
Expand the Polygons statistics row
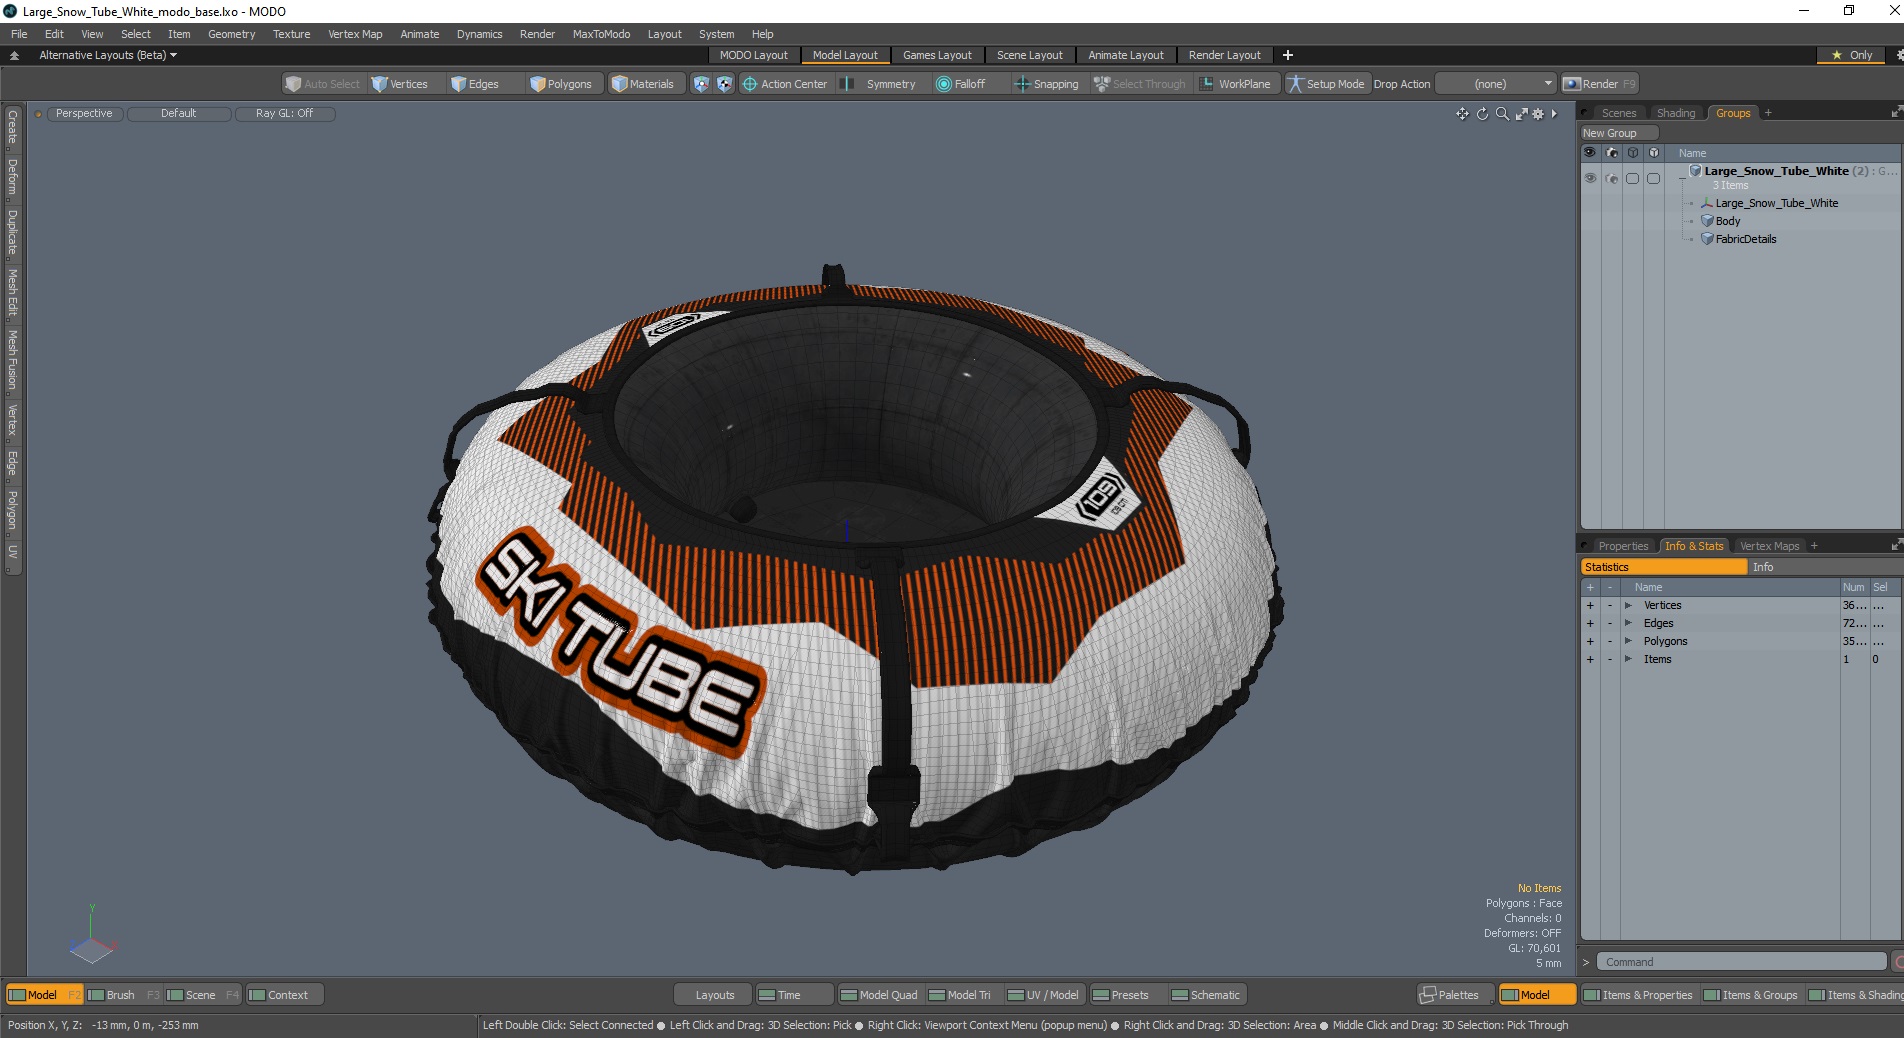coord(1628,641)
